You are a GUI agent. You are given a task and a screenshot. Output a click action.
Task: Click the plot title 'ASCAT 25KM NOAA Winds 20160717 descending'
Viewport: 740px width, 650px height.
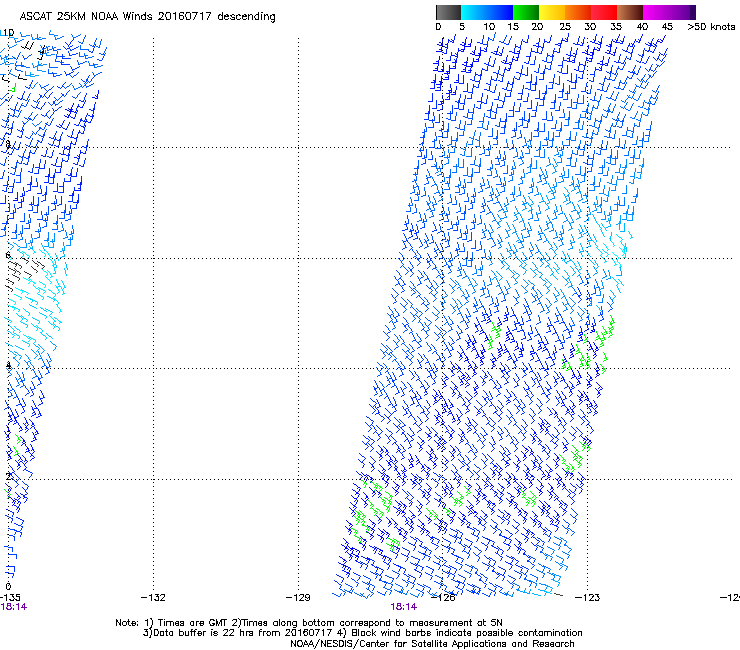pyautogui.click(x=147, y=17)
